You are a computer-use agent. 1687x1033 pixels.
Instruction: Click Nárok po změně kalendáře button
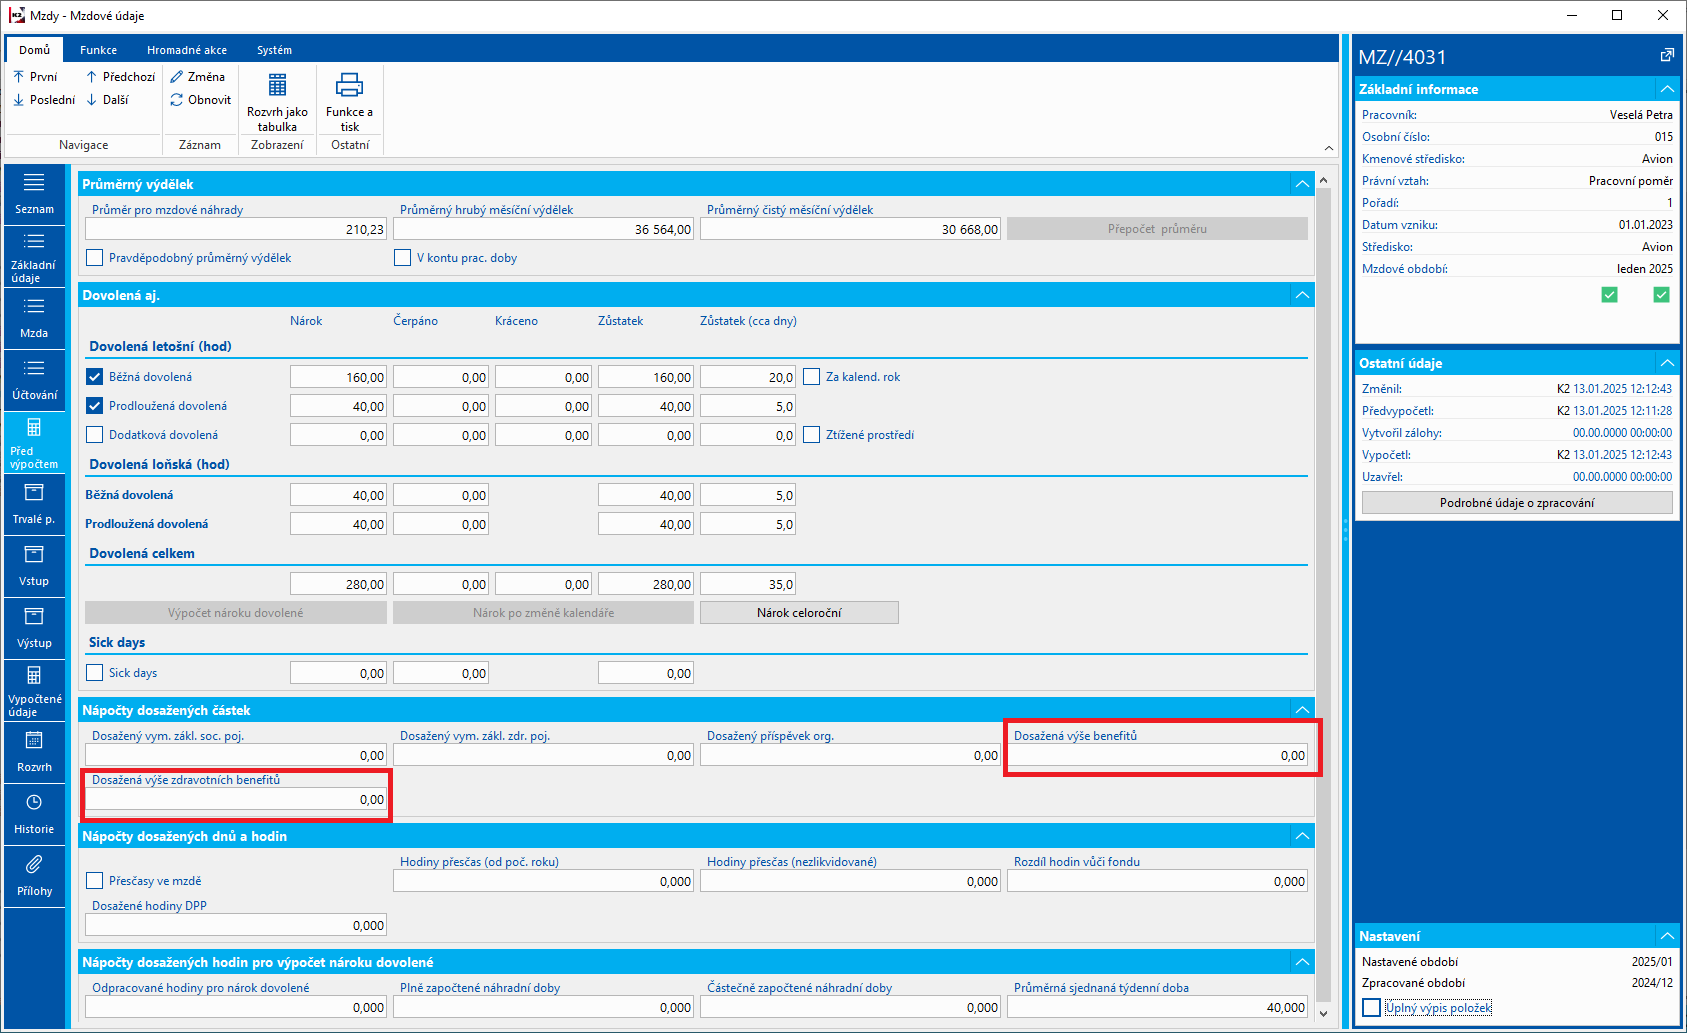[543, 613]
